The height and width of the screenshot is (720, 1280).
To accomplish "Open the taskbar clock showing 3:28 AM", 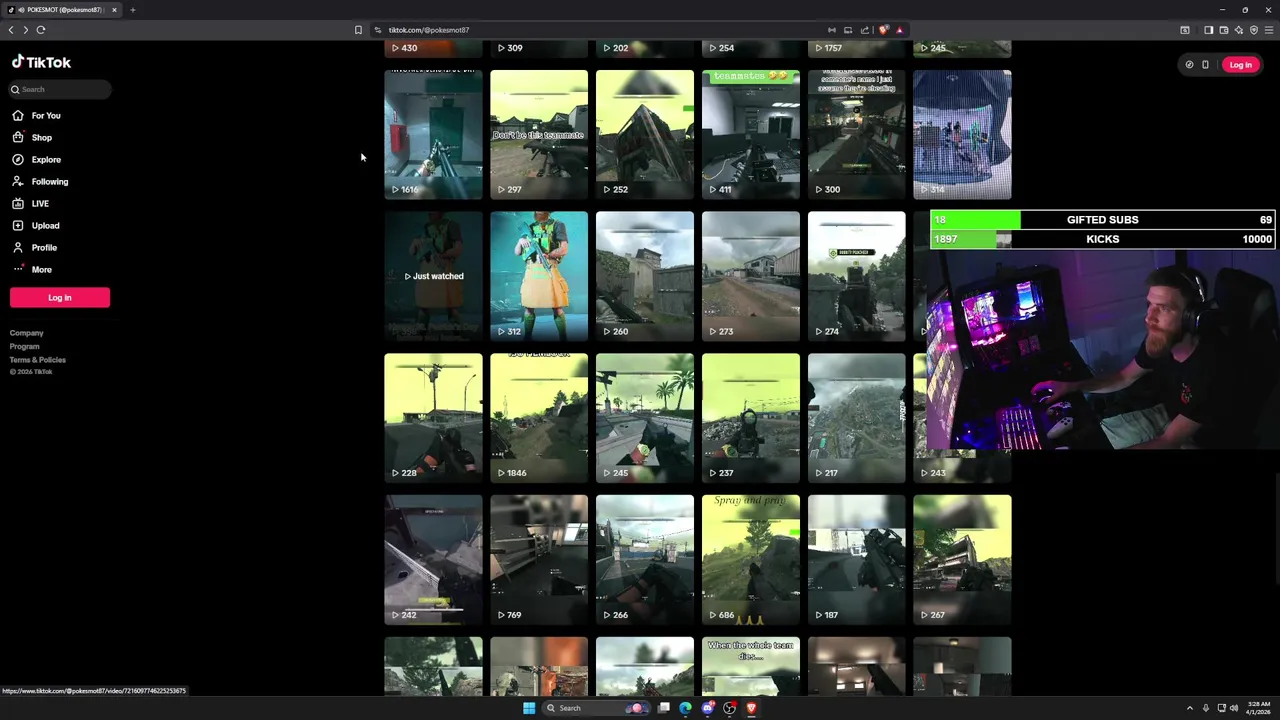I will pyautogui.click(x=1256, y=708).
